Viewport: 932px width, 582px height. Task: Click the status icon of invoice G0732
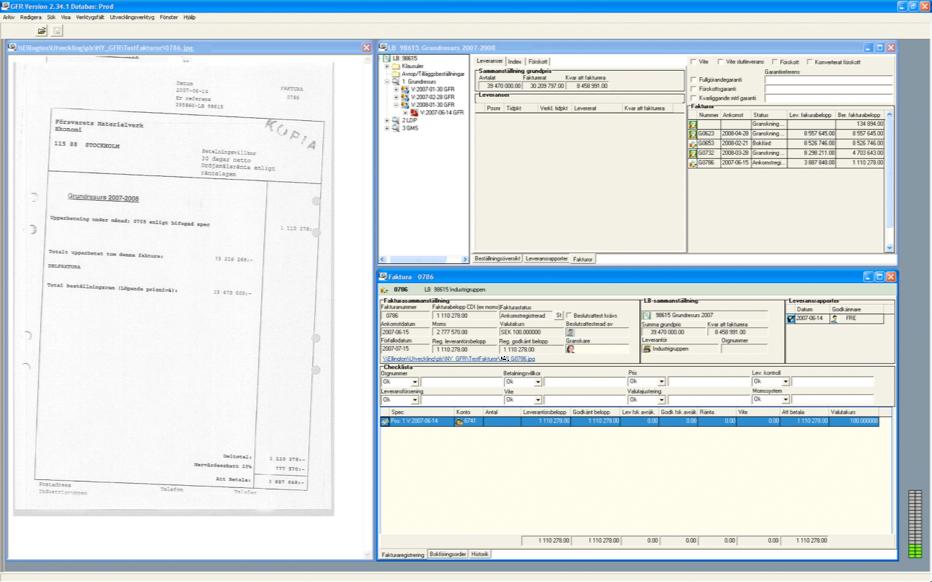(692, 153)
